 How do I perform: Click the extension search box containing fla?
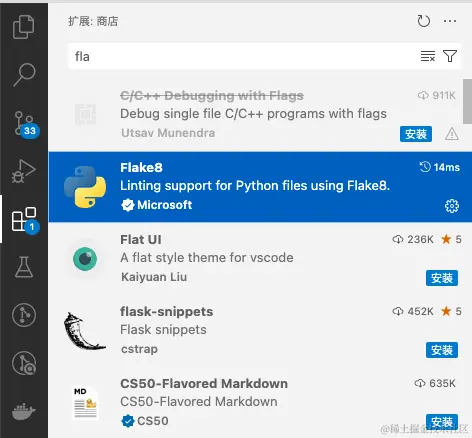(243, 56)
